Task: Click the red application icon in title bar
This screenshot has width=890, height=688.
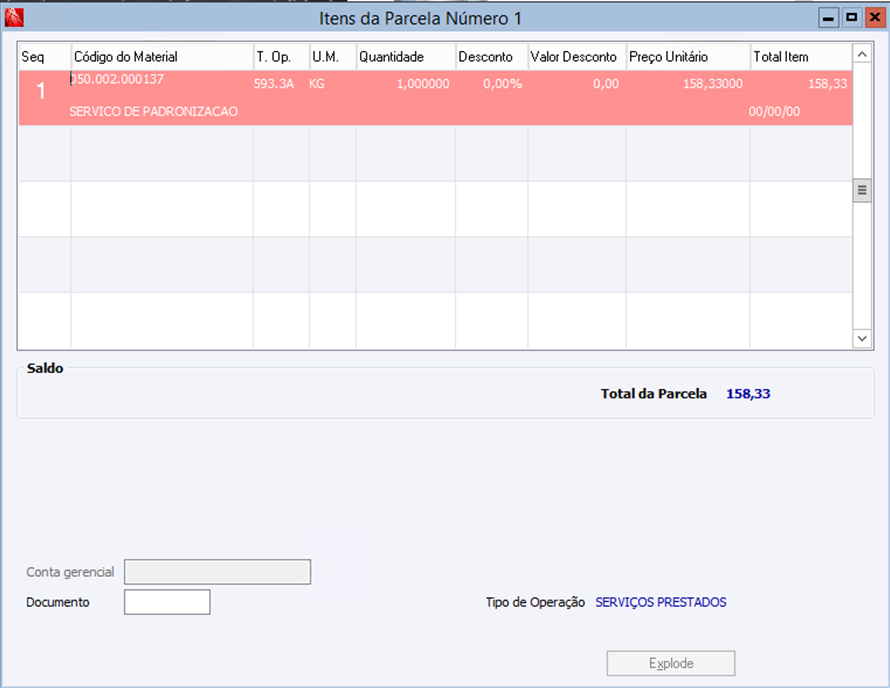Action: (14, 18)
